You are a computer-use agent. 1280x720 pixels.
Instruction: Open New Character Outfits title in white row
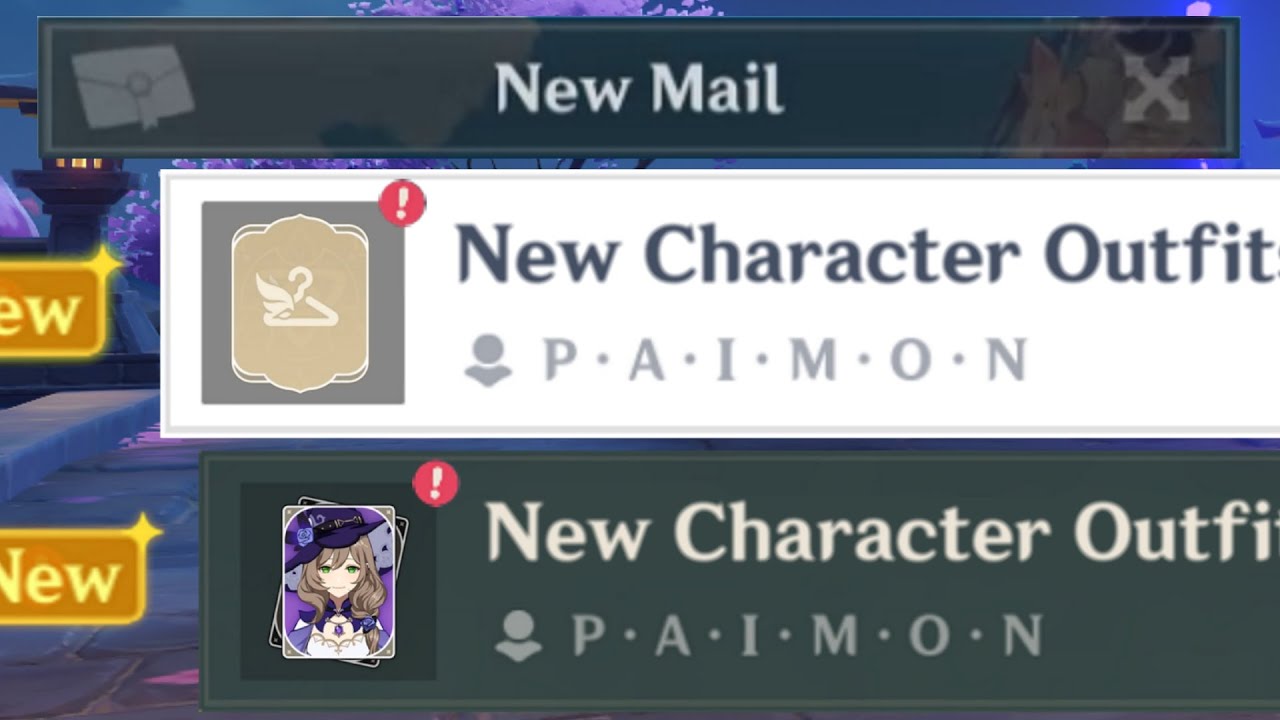pyautogui.click(x=868, y=253)
